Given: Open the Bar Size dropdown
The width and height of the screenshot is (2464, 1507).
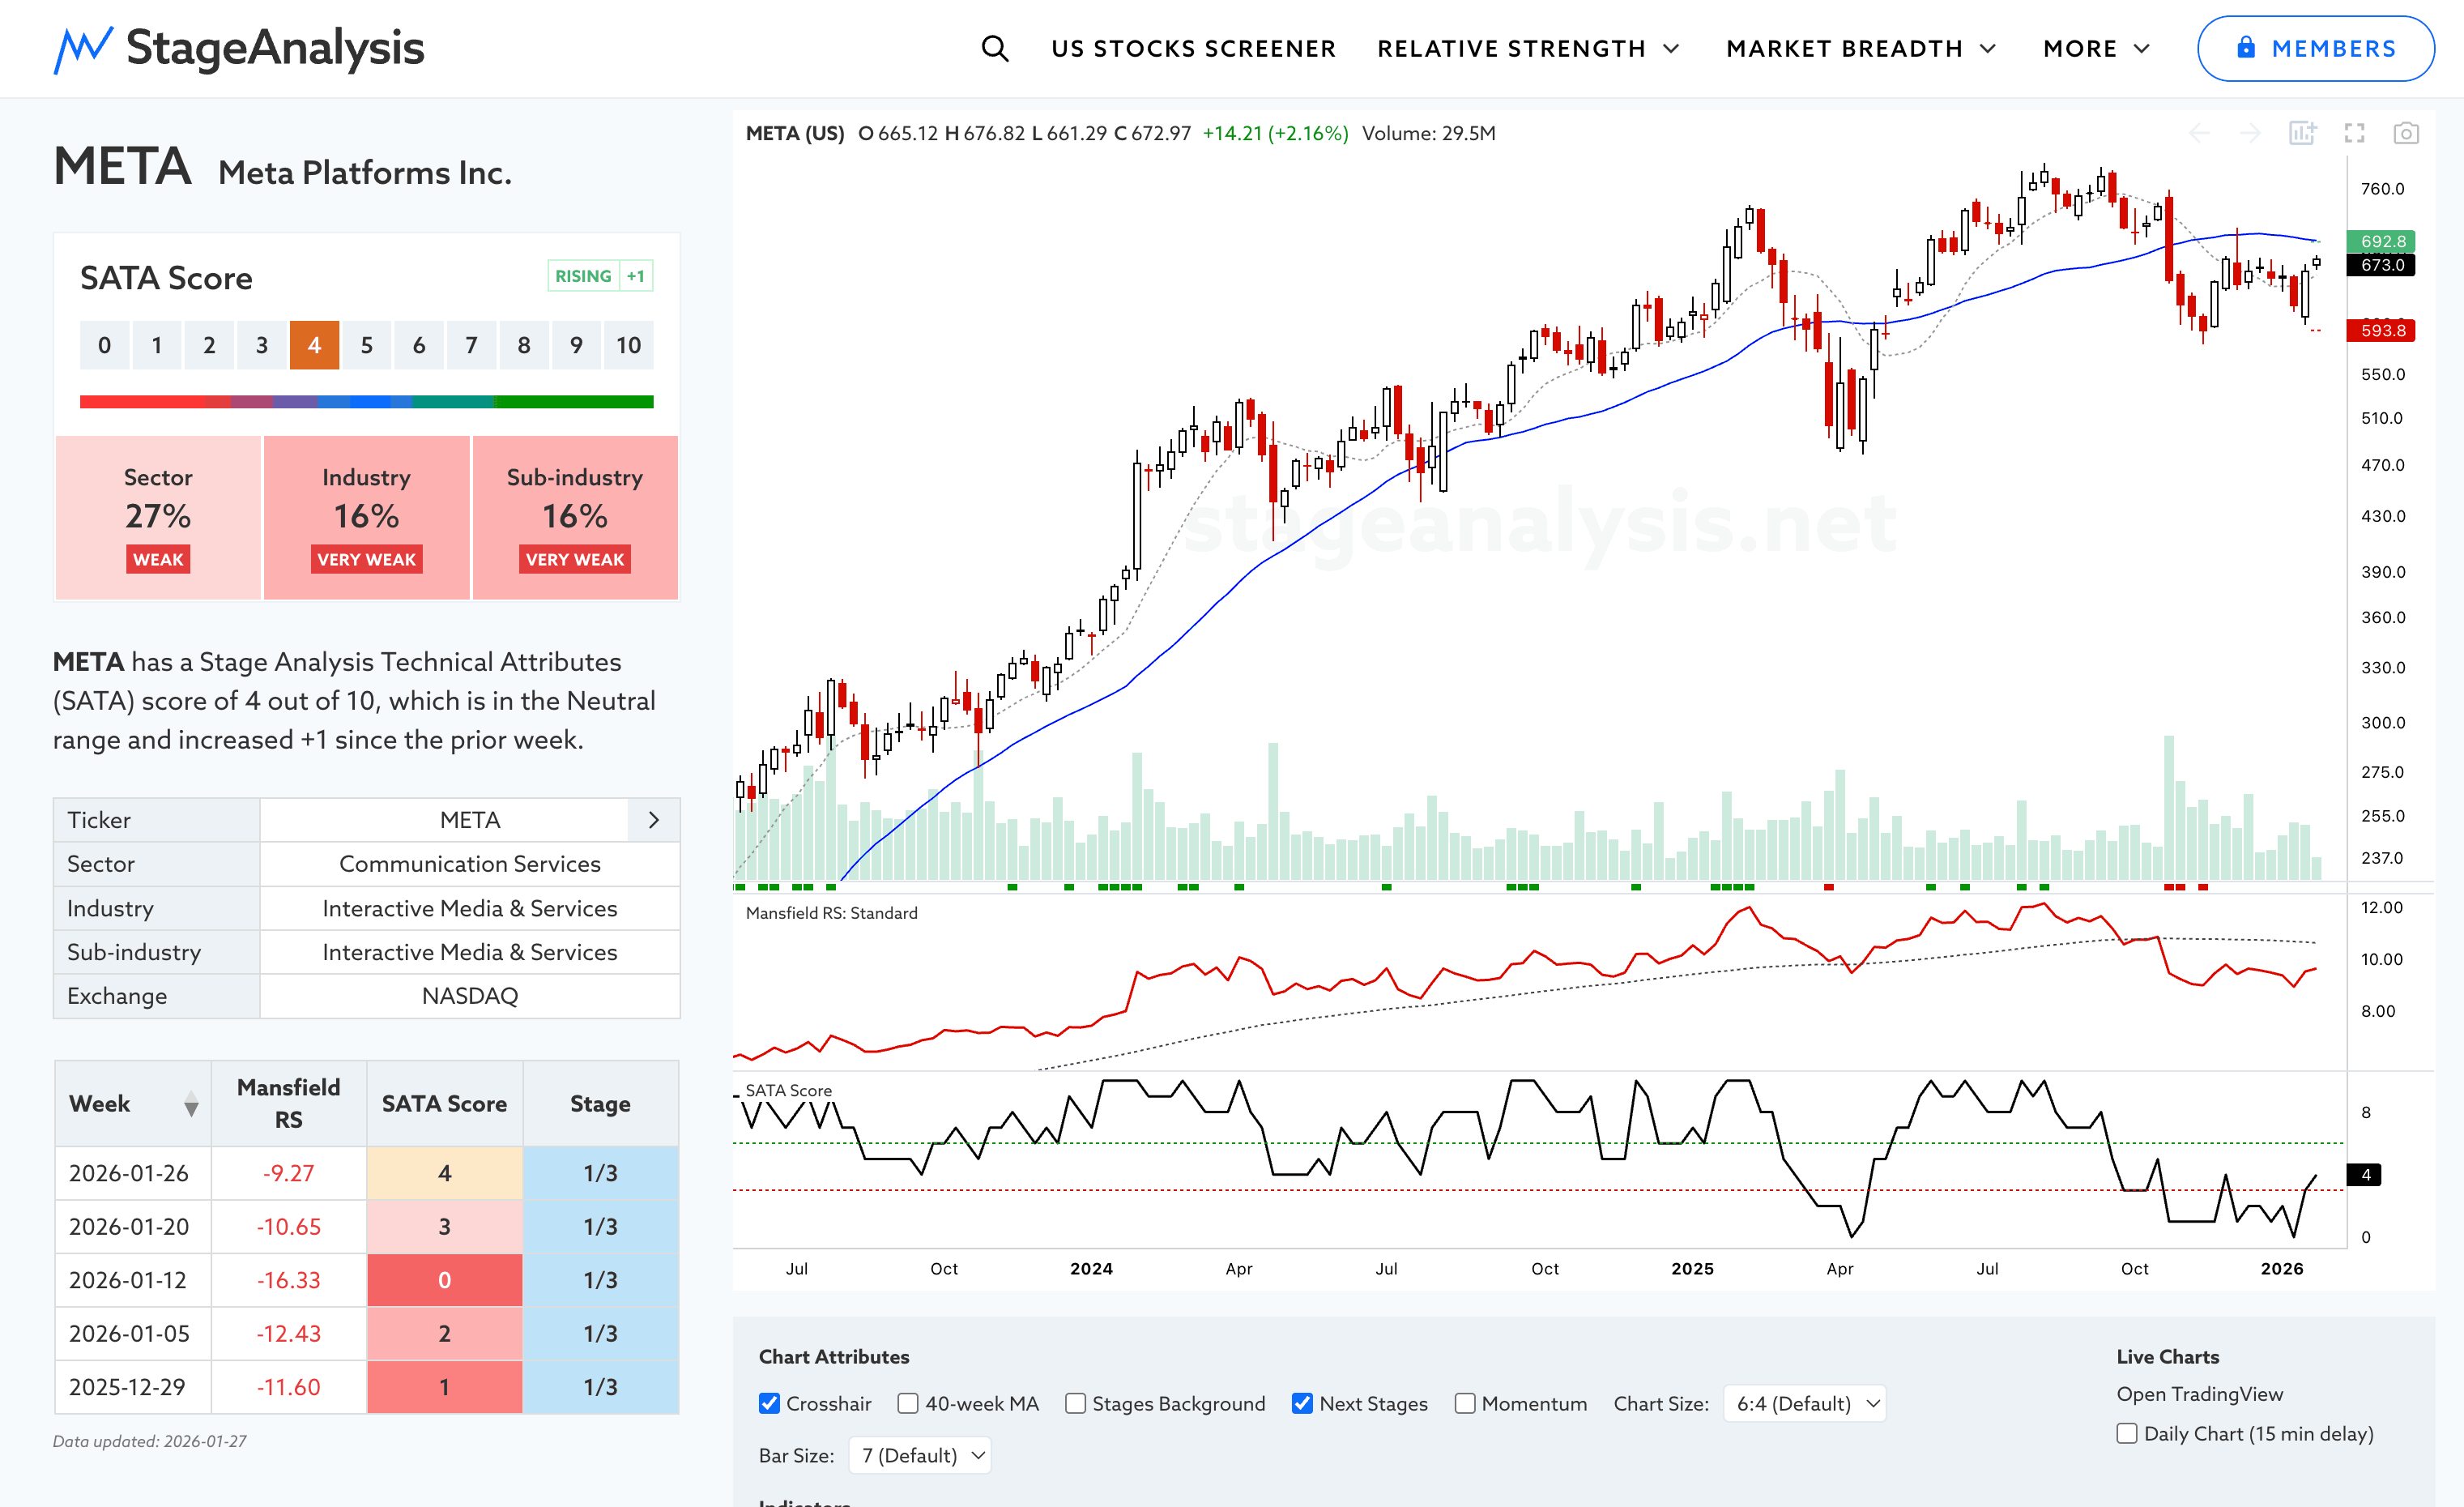Looking at the screenshot, I should [x=920, y=1455].
